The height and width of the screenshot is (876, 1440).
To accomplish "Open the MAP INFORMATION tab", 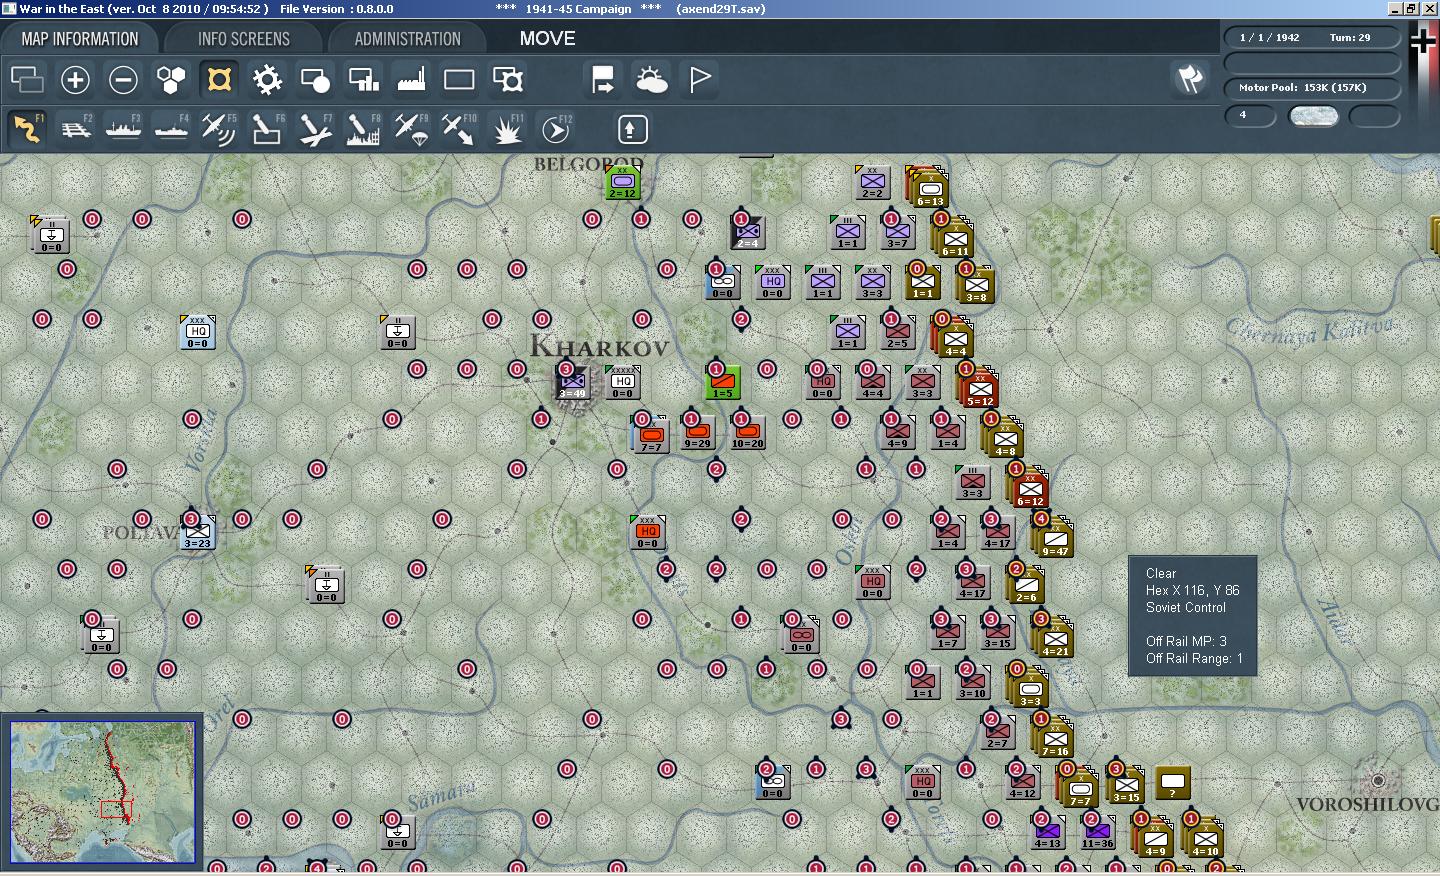I will pos(80,39).
